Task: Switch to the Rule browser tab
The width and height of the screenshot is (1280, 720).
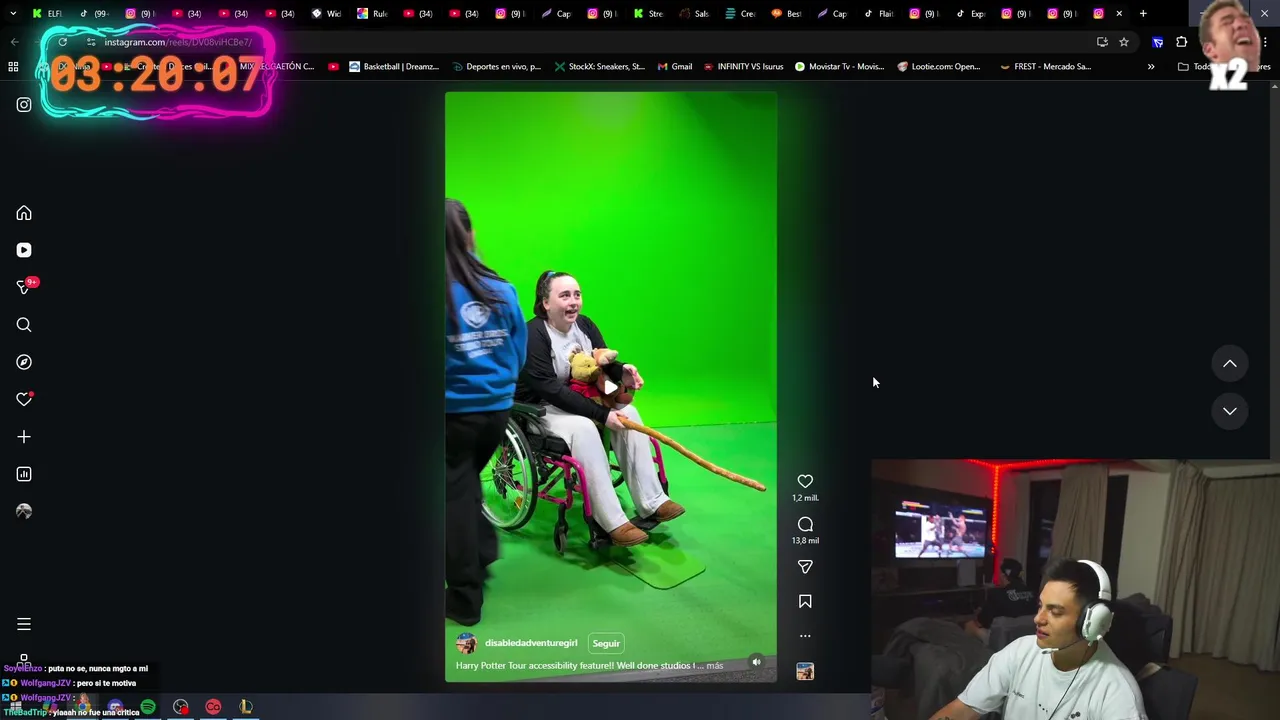Action: pos(372,13)
